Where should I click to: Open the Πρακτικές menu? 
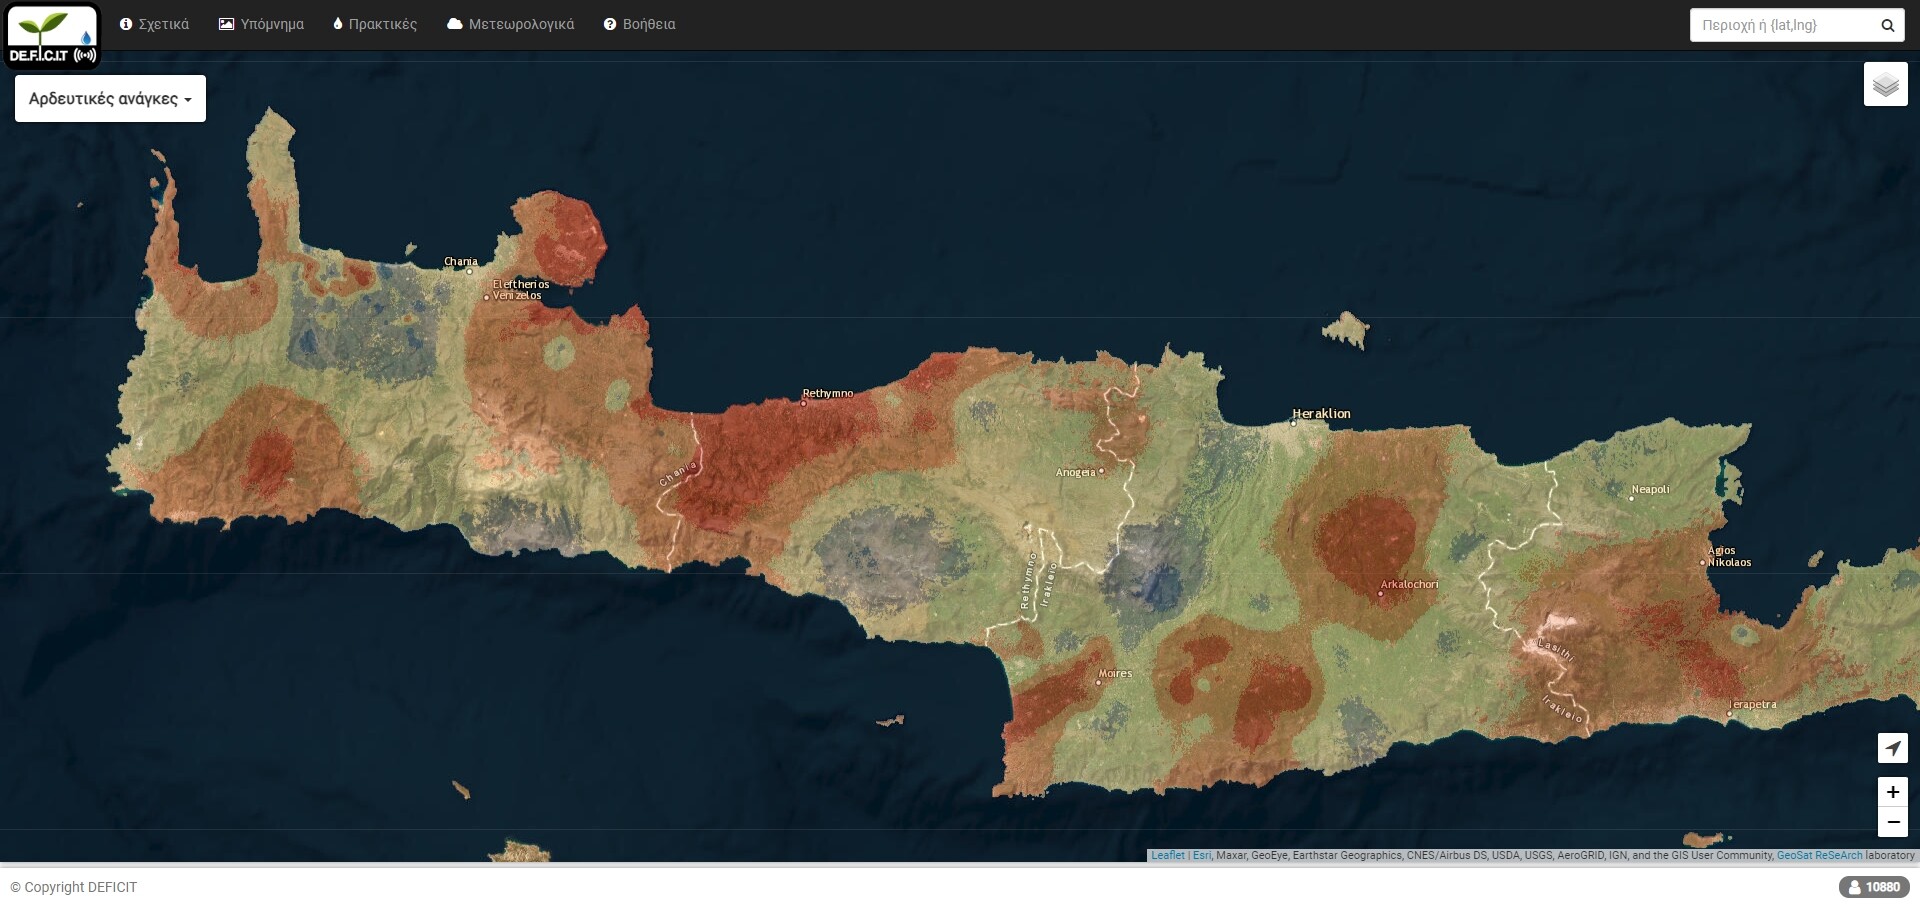pos(375,24)
